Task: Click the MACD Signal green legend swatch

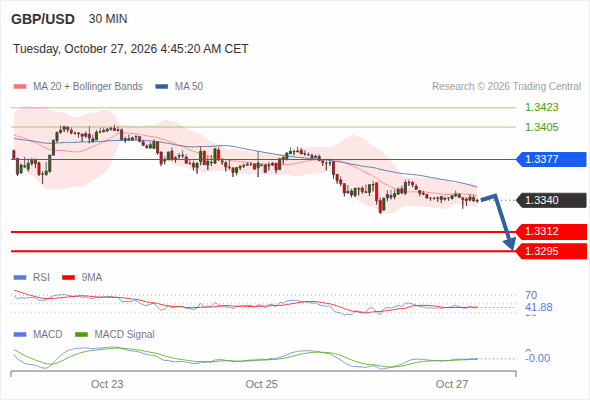Action: [81, 335]
